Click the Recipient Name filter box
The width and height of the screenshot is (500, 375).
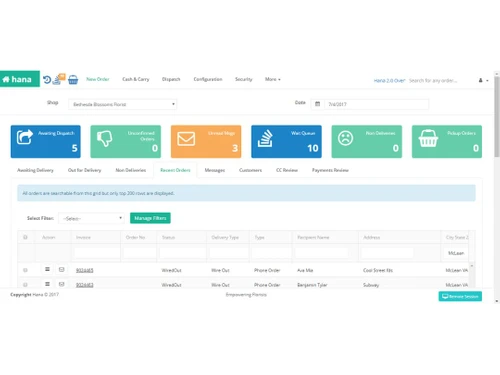[322, 253]
